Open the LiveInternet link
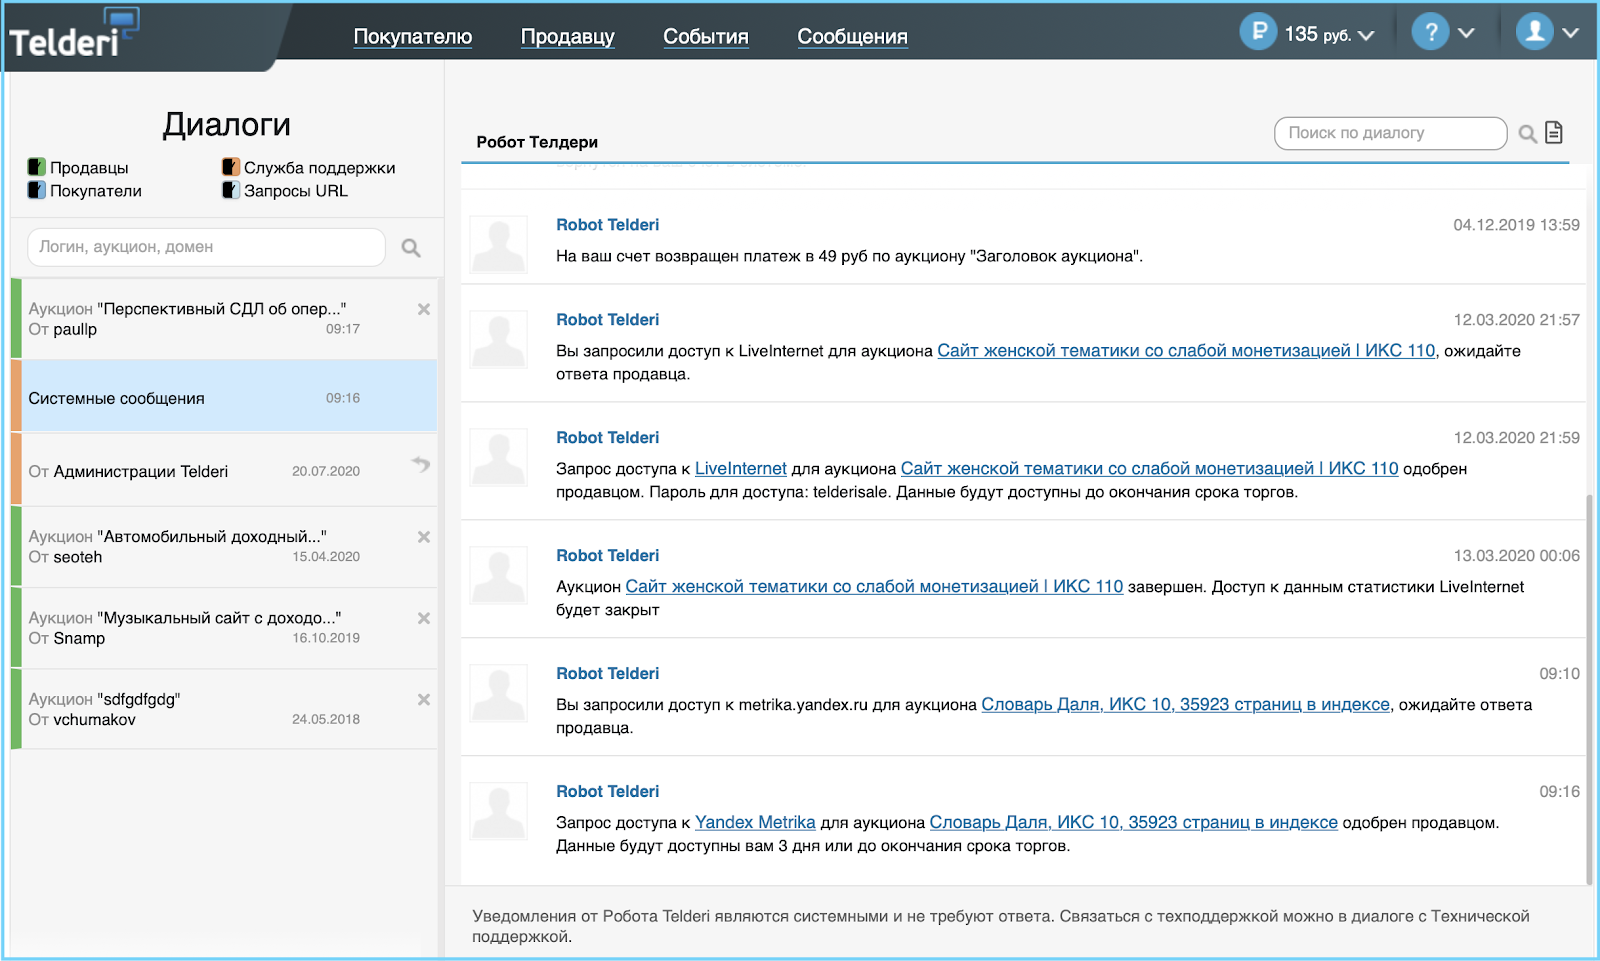This screenshot has height=961, width=1600. [741, 469]
